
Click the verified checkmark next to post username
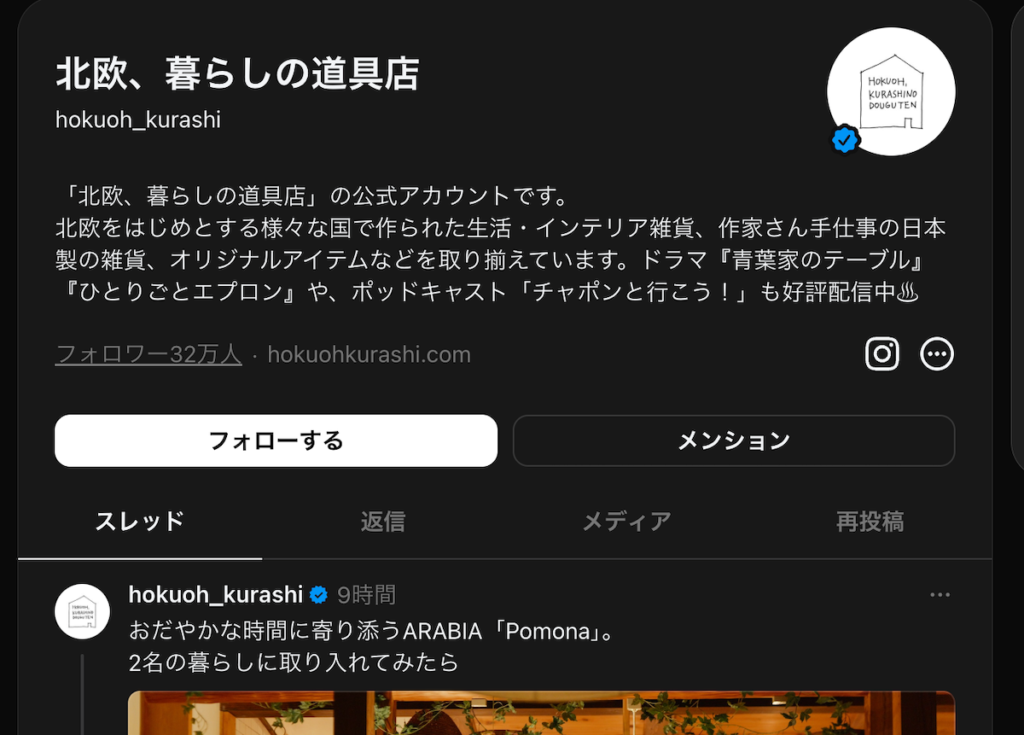coord(319,595)
